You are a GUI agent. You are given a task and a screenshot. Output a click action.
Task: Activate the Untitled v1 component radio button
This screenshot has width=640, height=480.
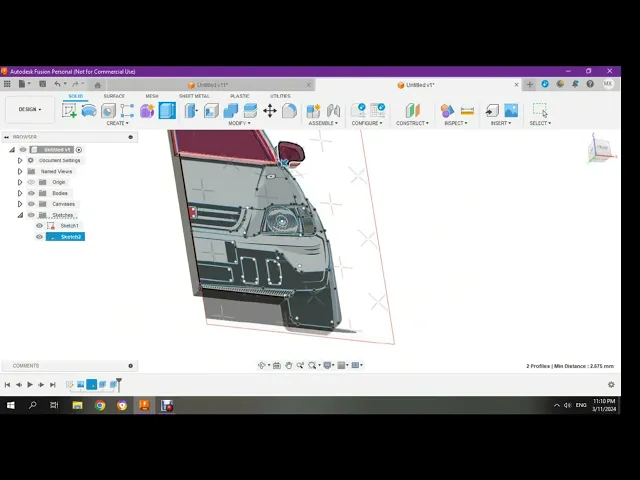(x=79, y=150)
